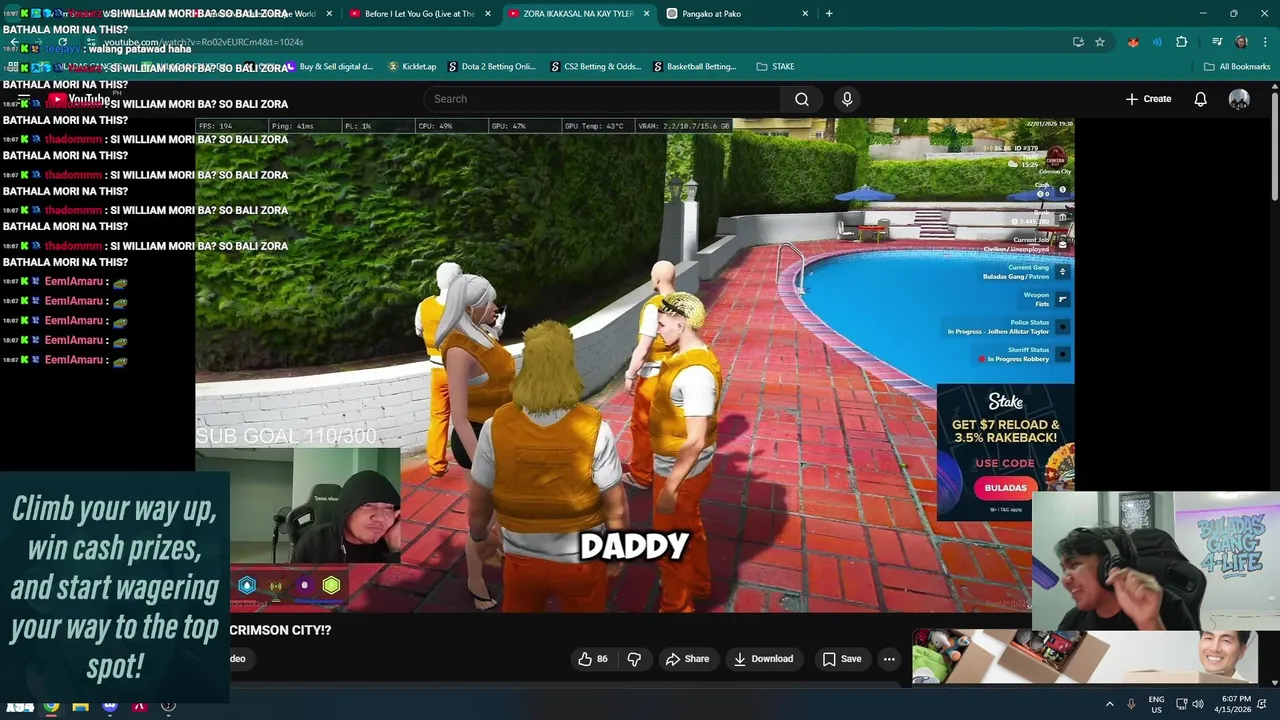This screenshot has width=1280, height=720.
Task: Click the Stake logo in the video ad
Action: (1005, 401)
